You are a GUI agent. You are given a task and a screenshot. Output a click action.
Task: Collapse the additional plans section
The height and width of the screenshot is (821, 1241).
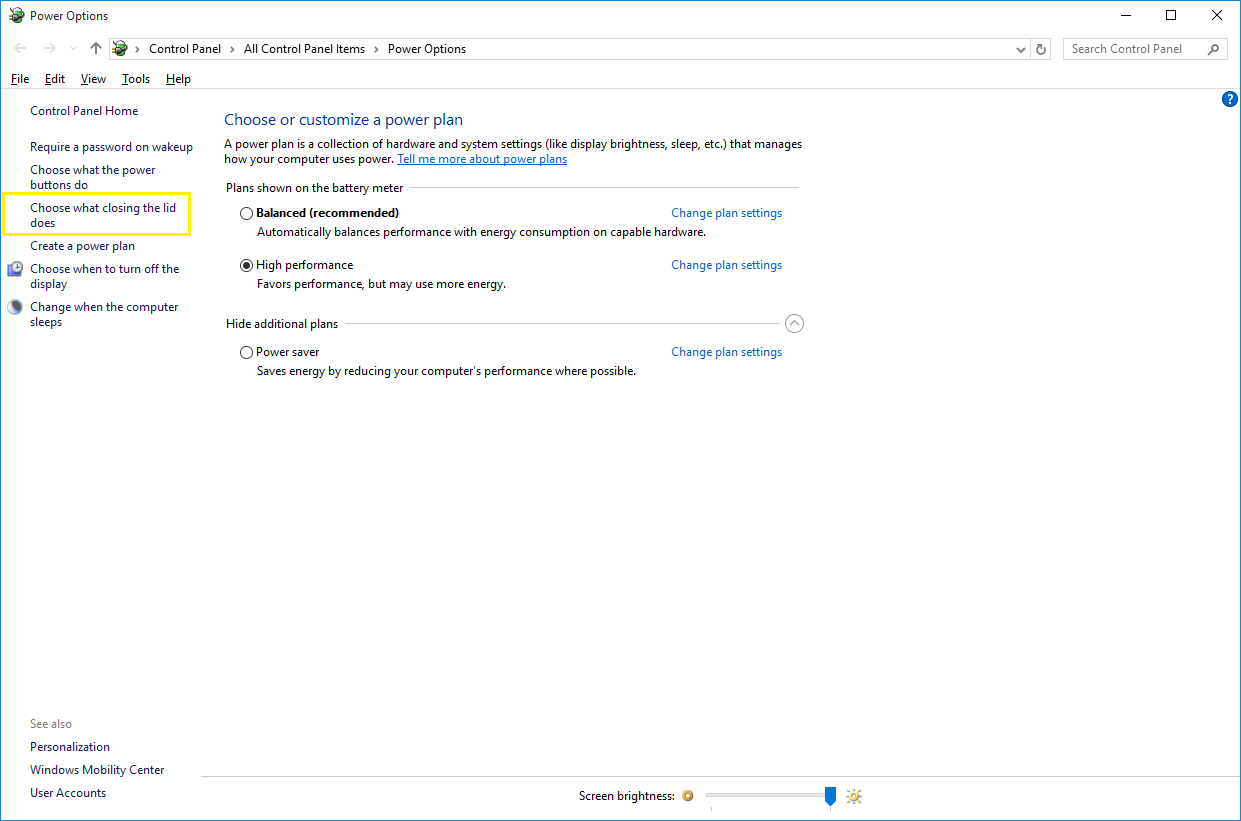pos(795,323)
